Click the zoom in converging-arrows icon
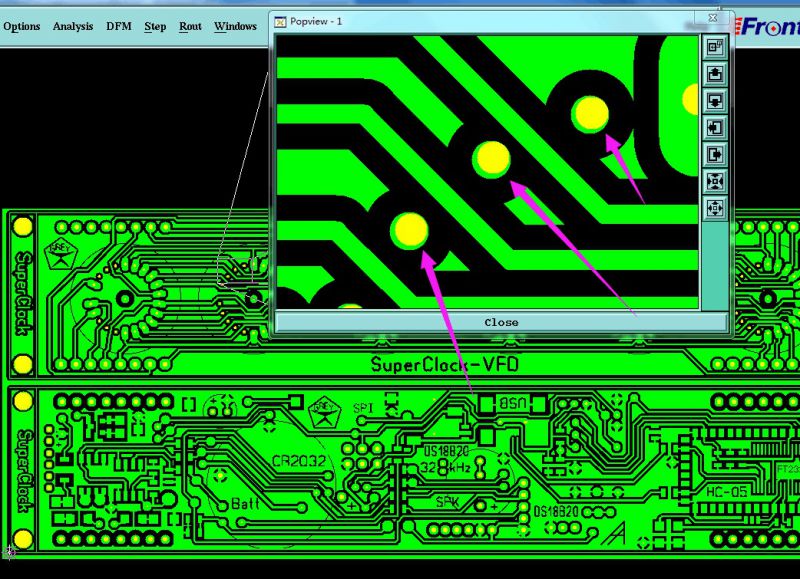This screenshot has width=800, height=579. [715, 181]
